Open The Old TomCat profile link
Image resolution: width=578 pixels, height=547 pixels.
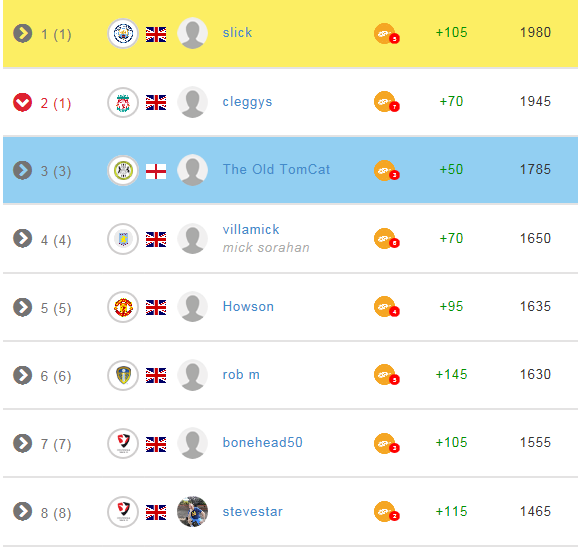tap(276, 169)
